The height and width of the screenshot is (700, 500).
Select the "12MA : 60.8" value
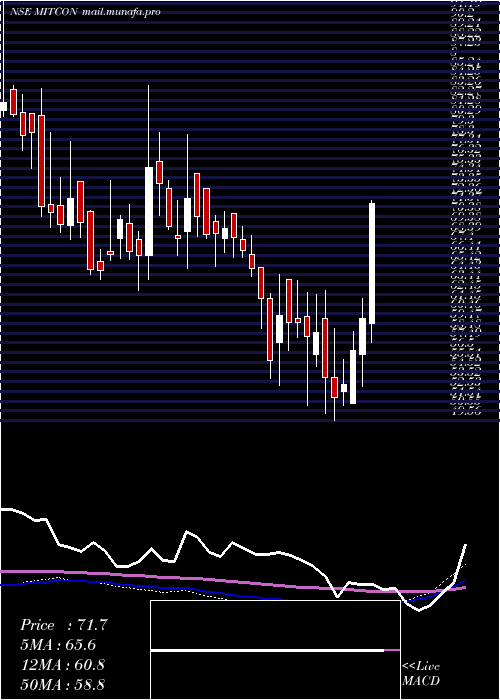[62, 665]
